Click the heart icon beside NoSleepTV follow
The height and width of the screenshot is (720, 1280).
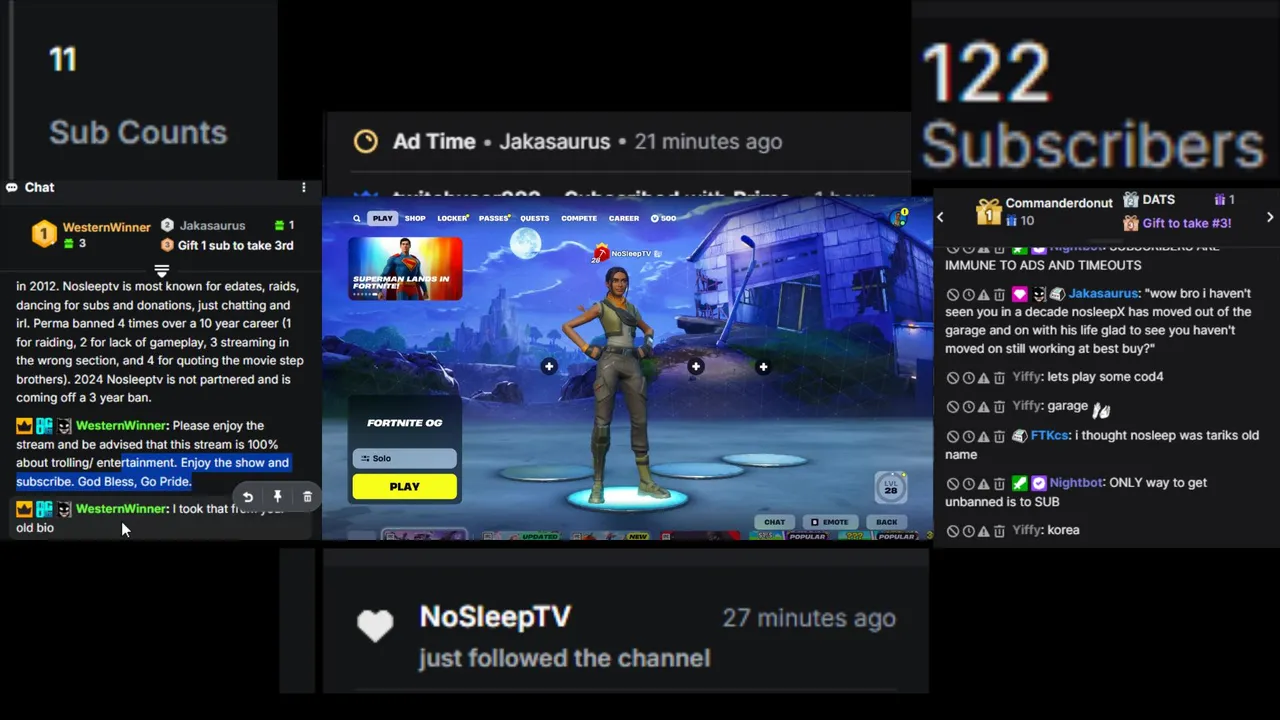point(376,625)
